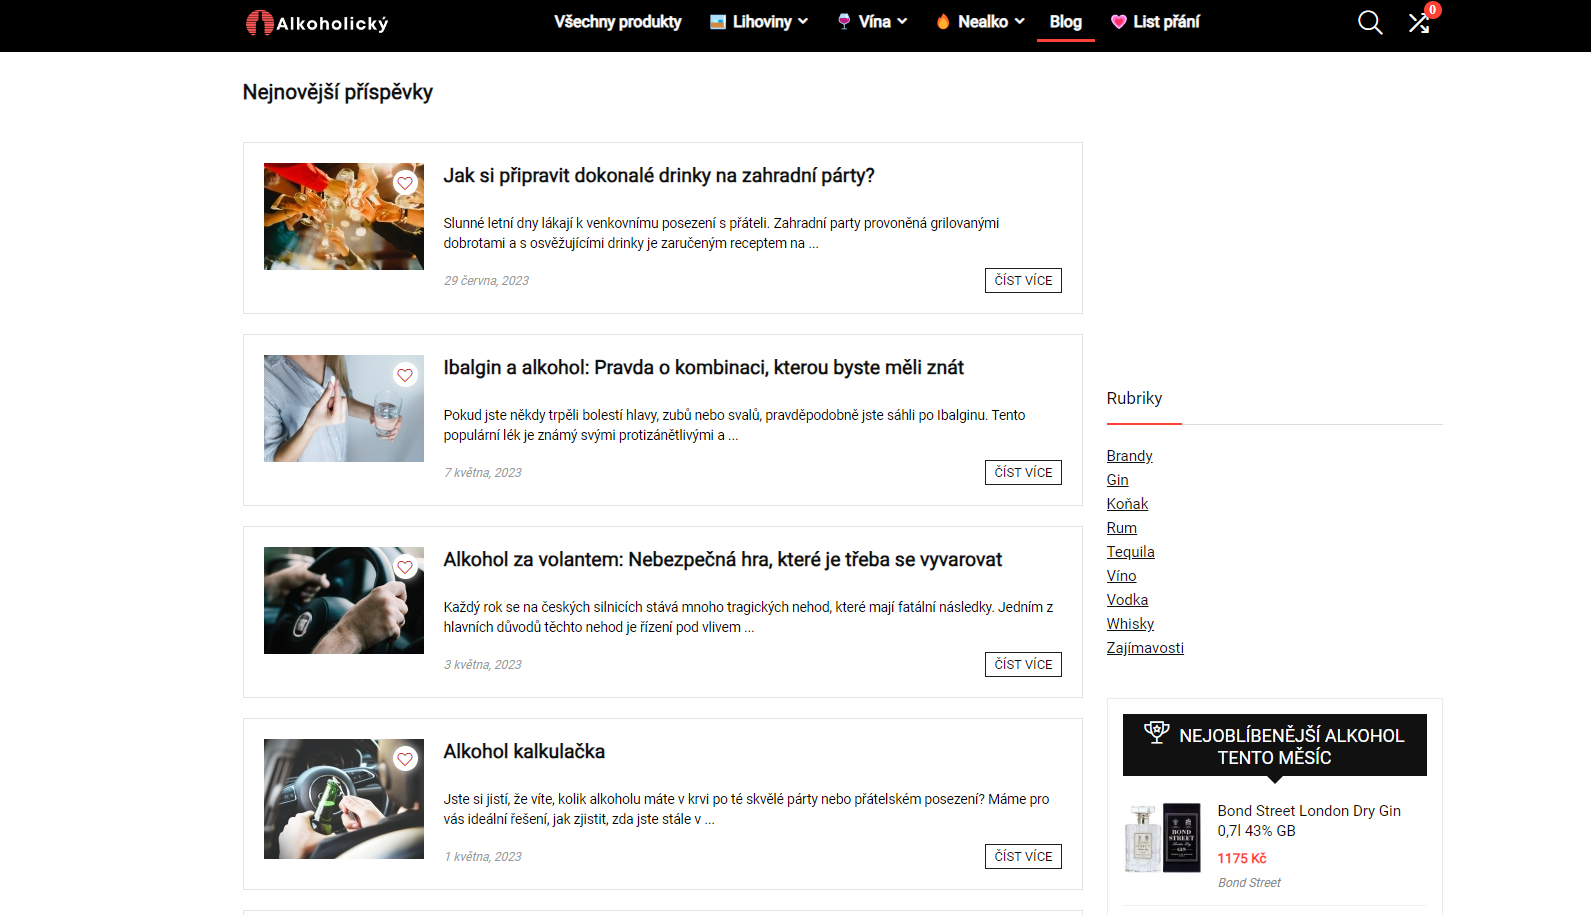This screenshot has height=915, width=1591.
Task: Click the date 29 června, 2023
Action: pos(486,281)
